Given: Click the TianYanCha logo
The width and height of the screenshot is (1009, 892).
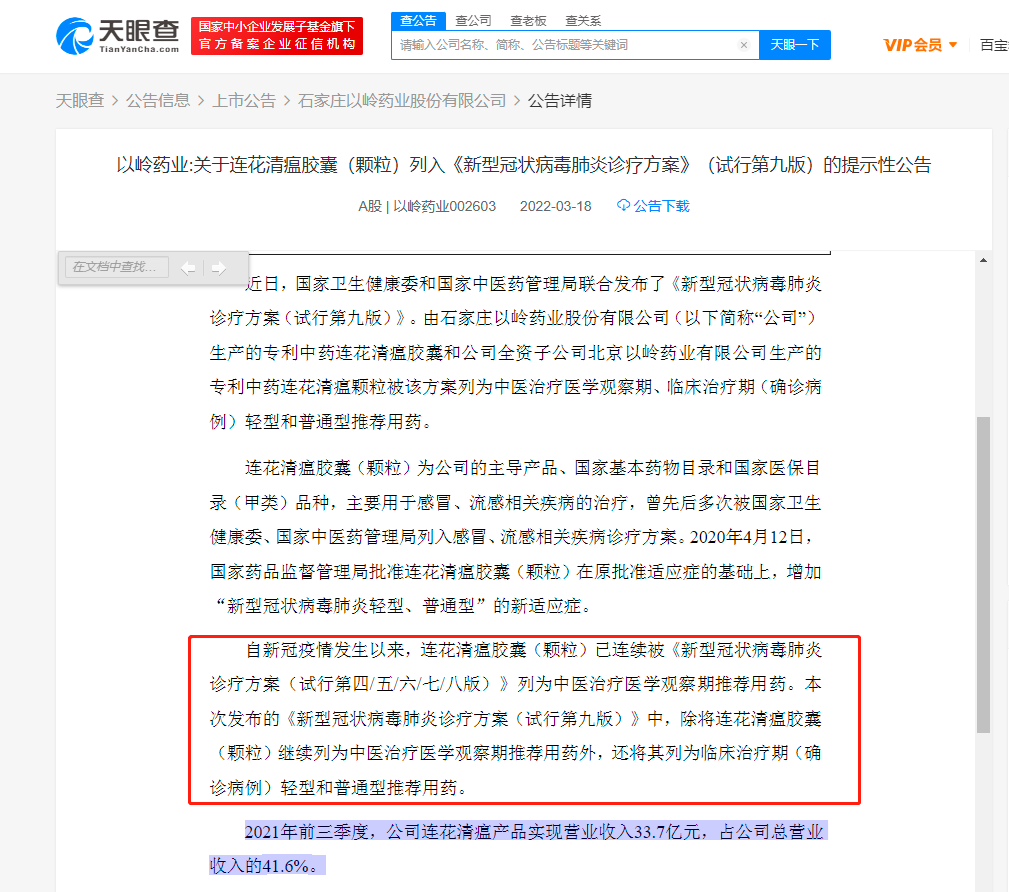Looking at the screenshot, I should click(x=118, y=36).
